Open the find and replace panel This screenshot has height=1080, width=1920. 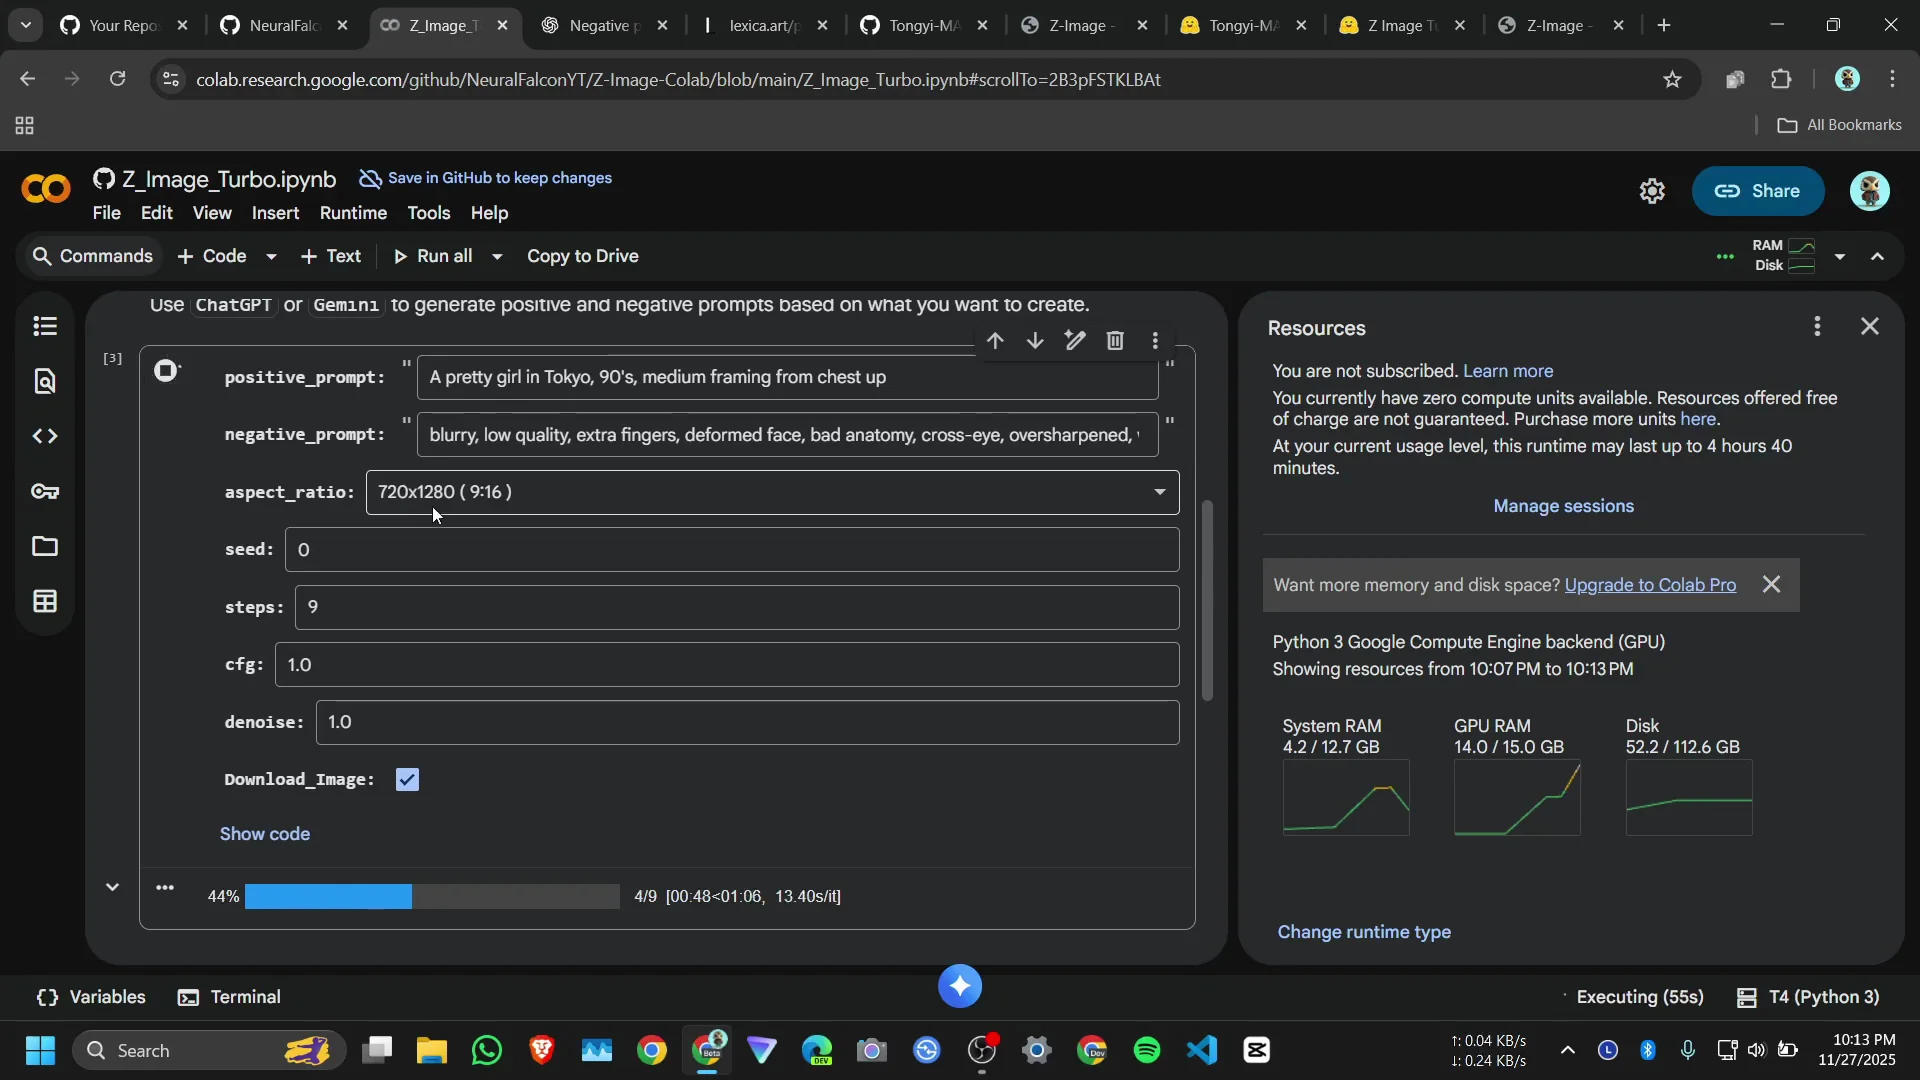point(46,381)
